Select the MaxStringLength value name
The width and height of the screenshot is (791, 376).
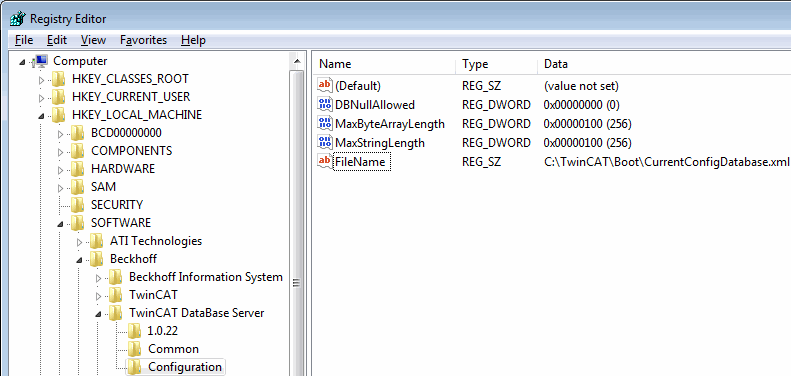click(x=380, y=143)
